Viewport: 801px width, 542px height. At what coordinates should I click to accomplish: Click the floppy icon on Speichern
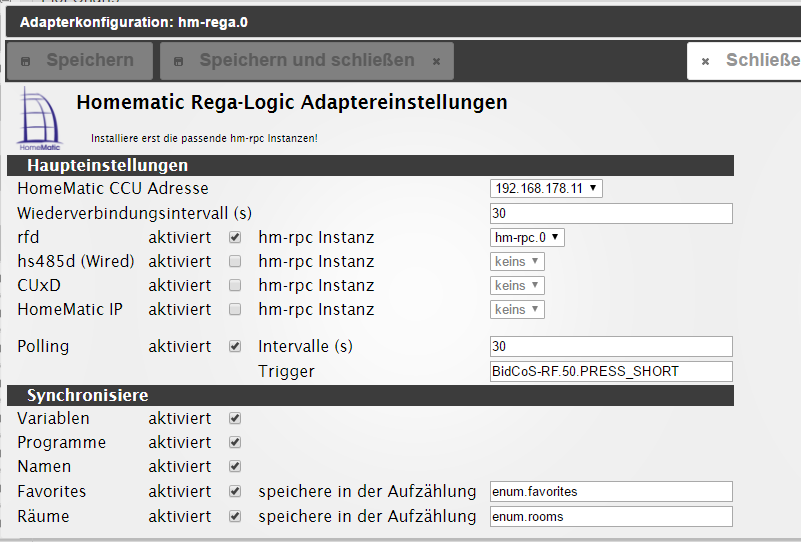pyautogui.click(x=26, y=61)
